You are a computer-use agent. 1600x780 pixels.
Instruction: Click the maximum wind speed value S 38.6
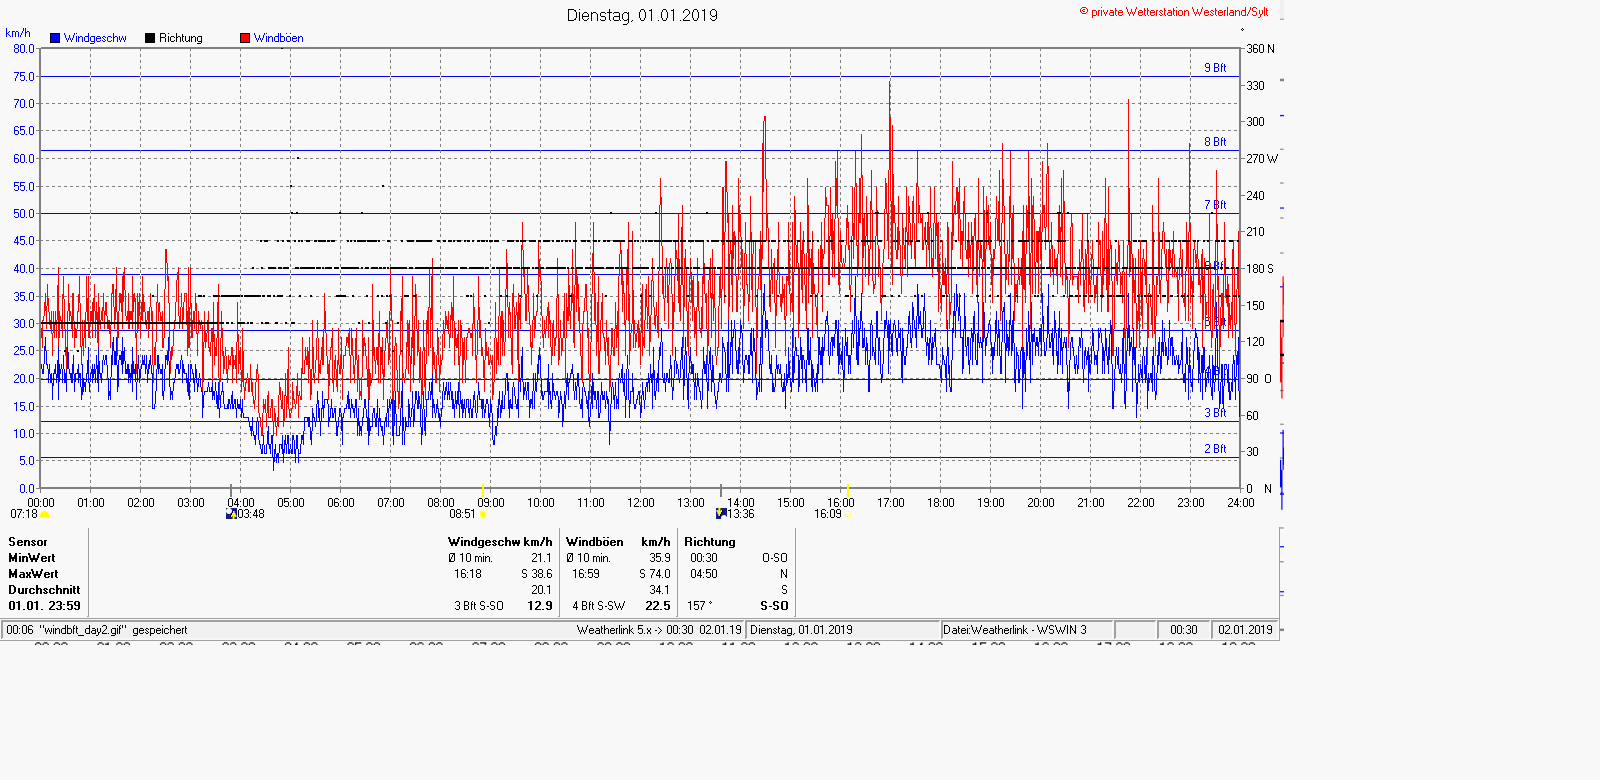coord(536,574)
